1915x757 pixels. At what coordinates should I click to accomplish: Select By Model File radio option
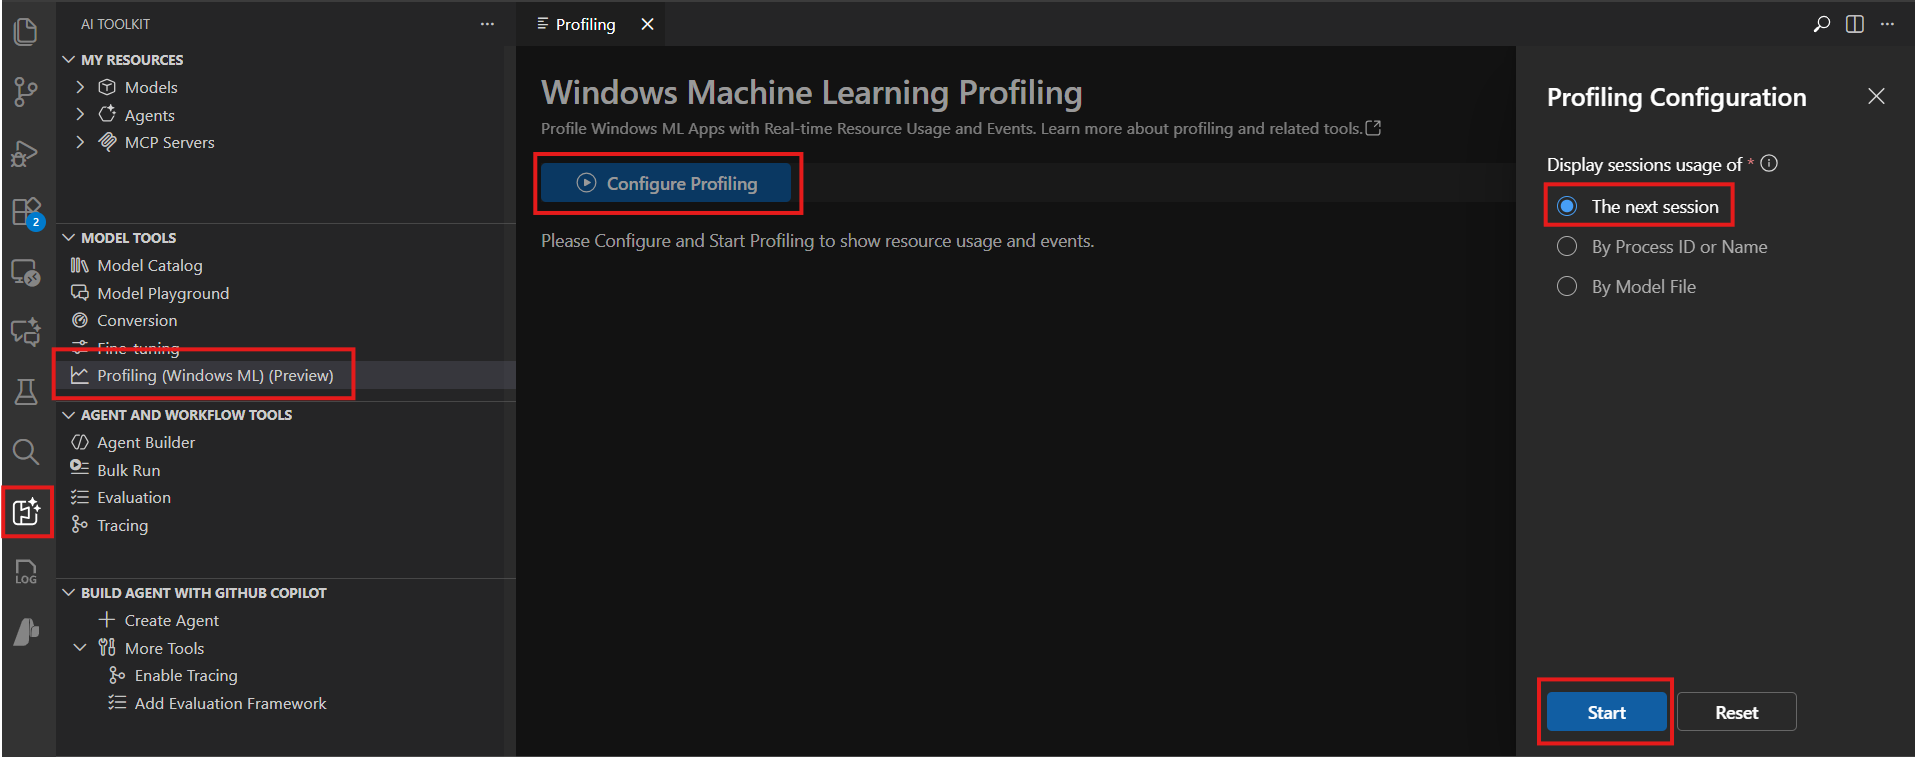[x=1567, y=286]
